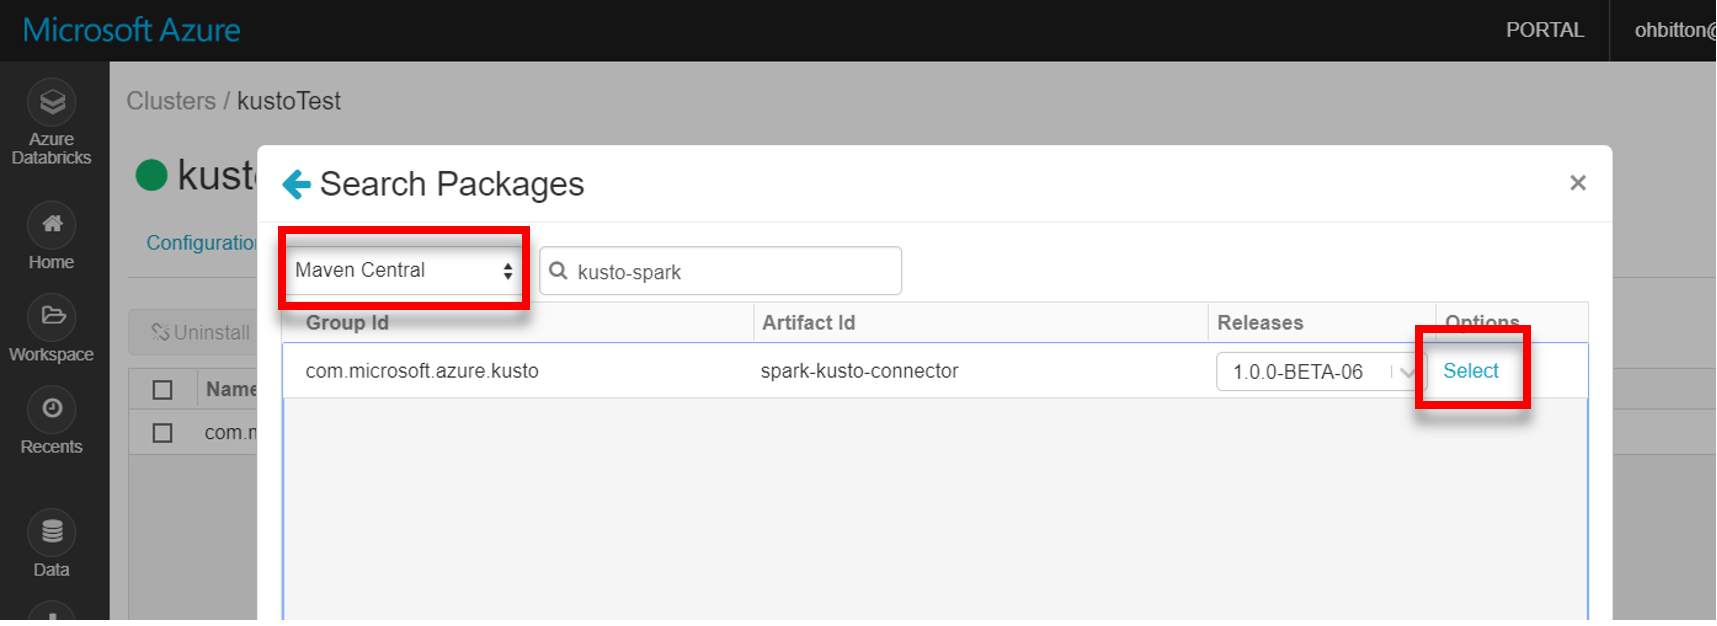The width and height of the screenshot is (1717, 626).
Task: Open the Maven Central source dropdown
Action: click(403, 270)
